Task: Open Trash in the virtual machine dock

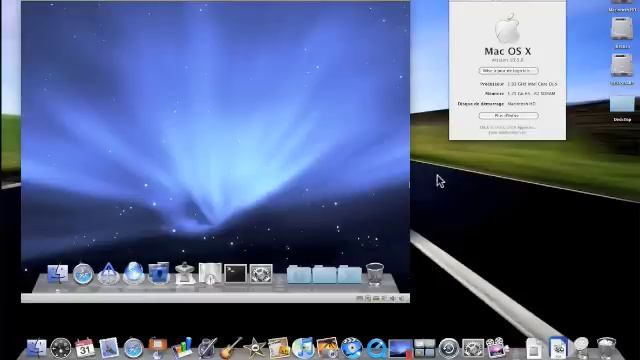Action: click(374, 273)
